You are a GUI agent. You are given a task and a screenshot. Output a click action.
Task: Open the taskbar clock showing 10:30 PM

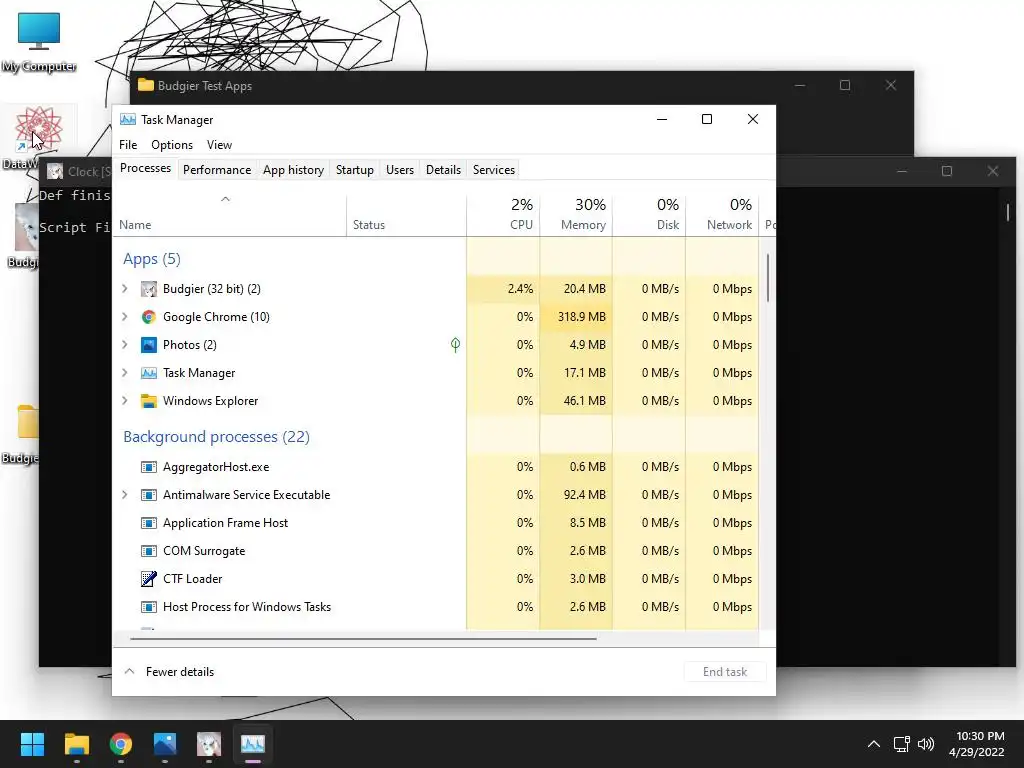[976, 744]
